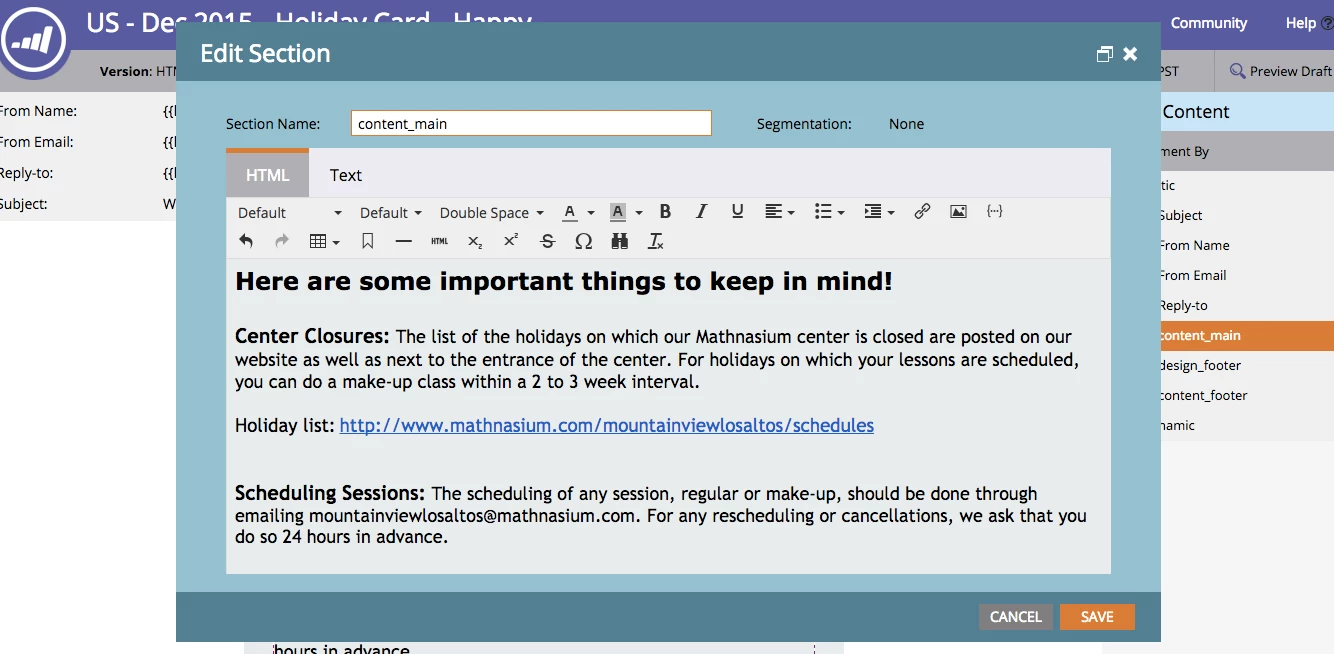Click the undo arrow
This screenshot has width=1334, height=654.
(246, 241)
